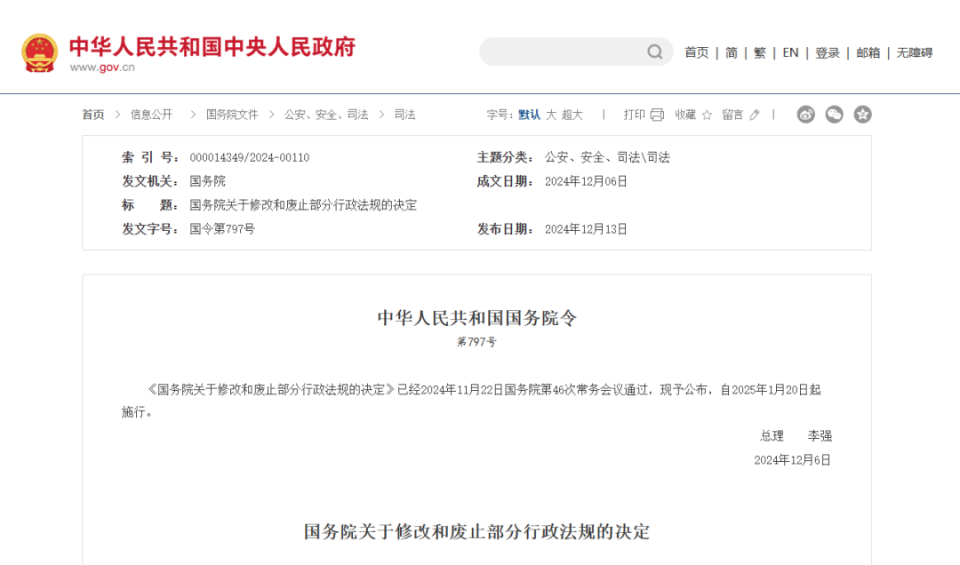Click the 打印 print text

point(634,114)
